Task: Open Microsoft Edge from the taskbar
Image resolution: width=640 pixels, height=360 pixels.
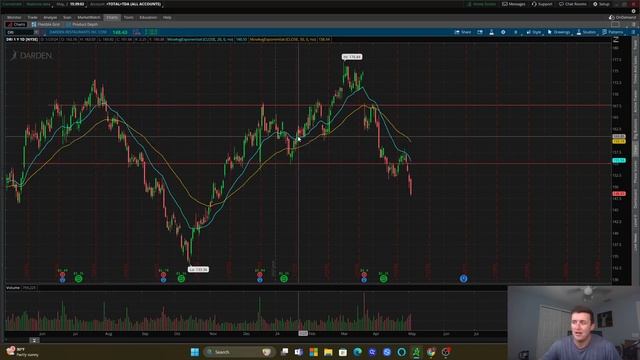Action: pyautogui.click(x=358, y=352)
